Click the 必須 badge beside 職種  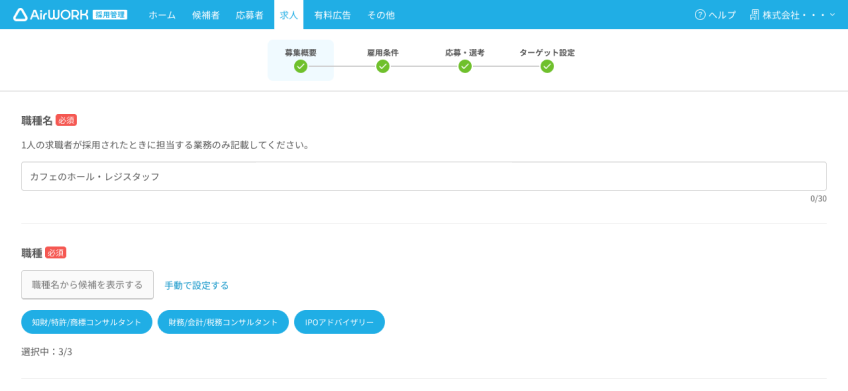(56, 253)
